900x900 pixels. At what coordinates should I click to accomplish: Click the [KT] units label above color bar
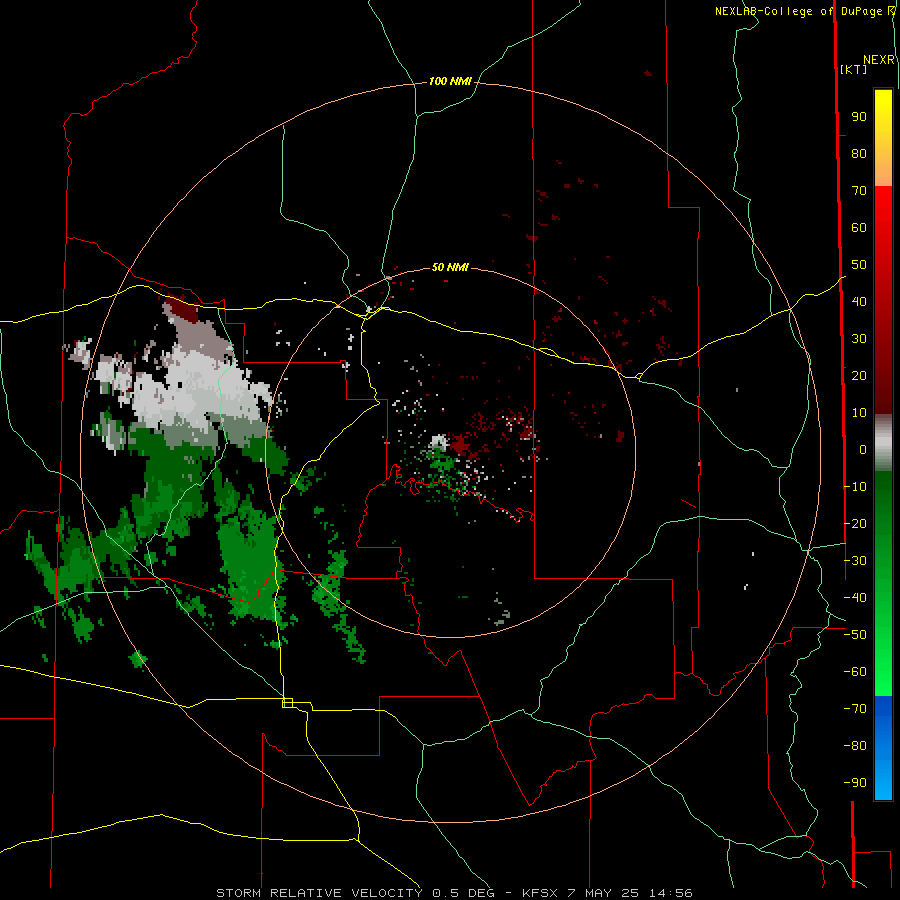pos(854,69)
